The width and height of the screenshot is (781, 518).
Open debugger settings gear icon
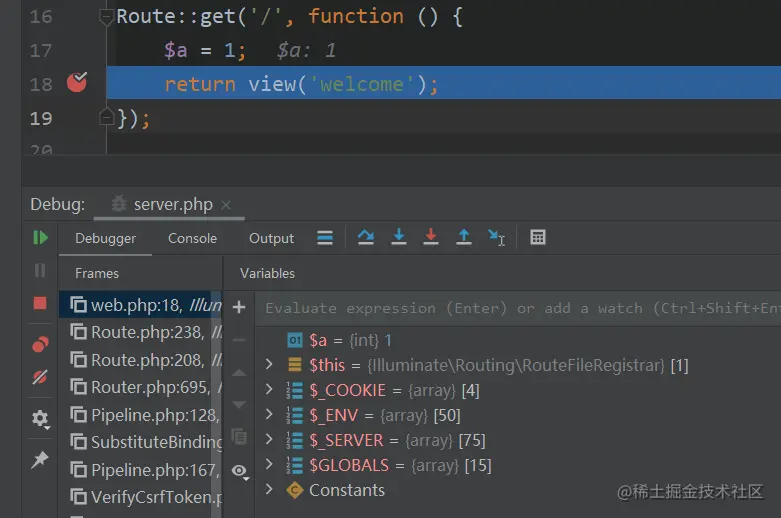pyautogui.click(x=40, y=418)
